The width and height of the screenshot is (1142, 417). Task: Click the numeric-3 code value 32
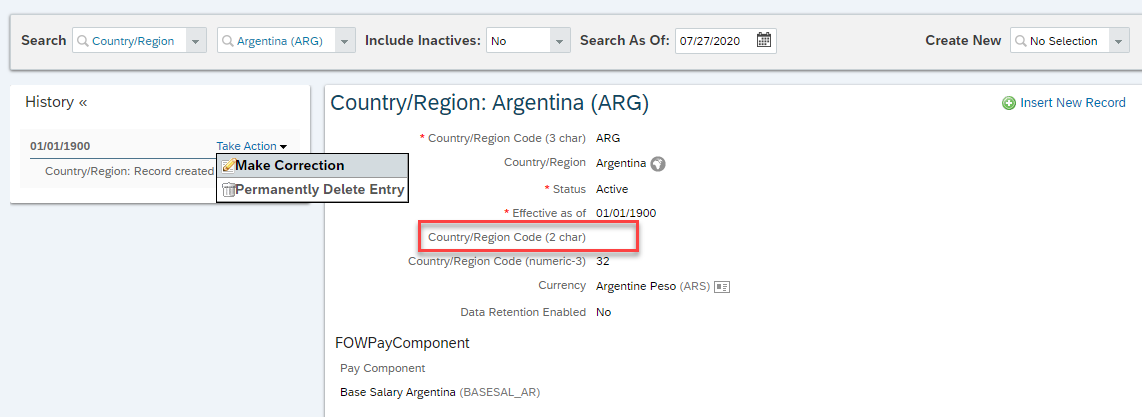pos(602,261)
